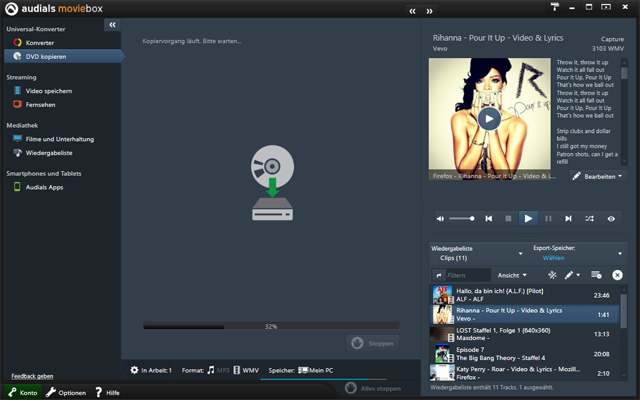Click the phone icon beside Audials Apps
This screenshot has width=640, height=400.
17,187
